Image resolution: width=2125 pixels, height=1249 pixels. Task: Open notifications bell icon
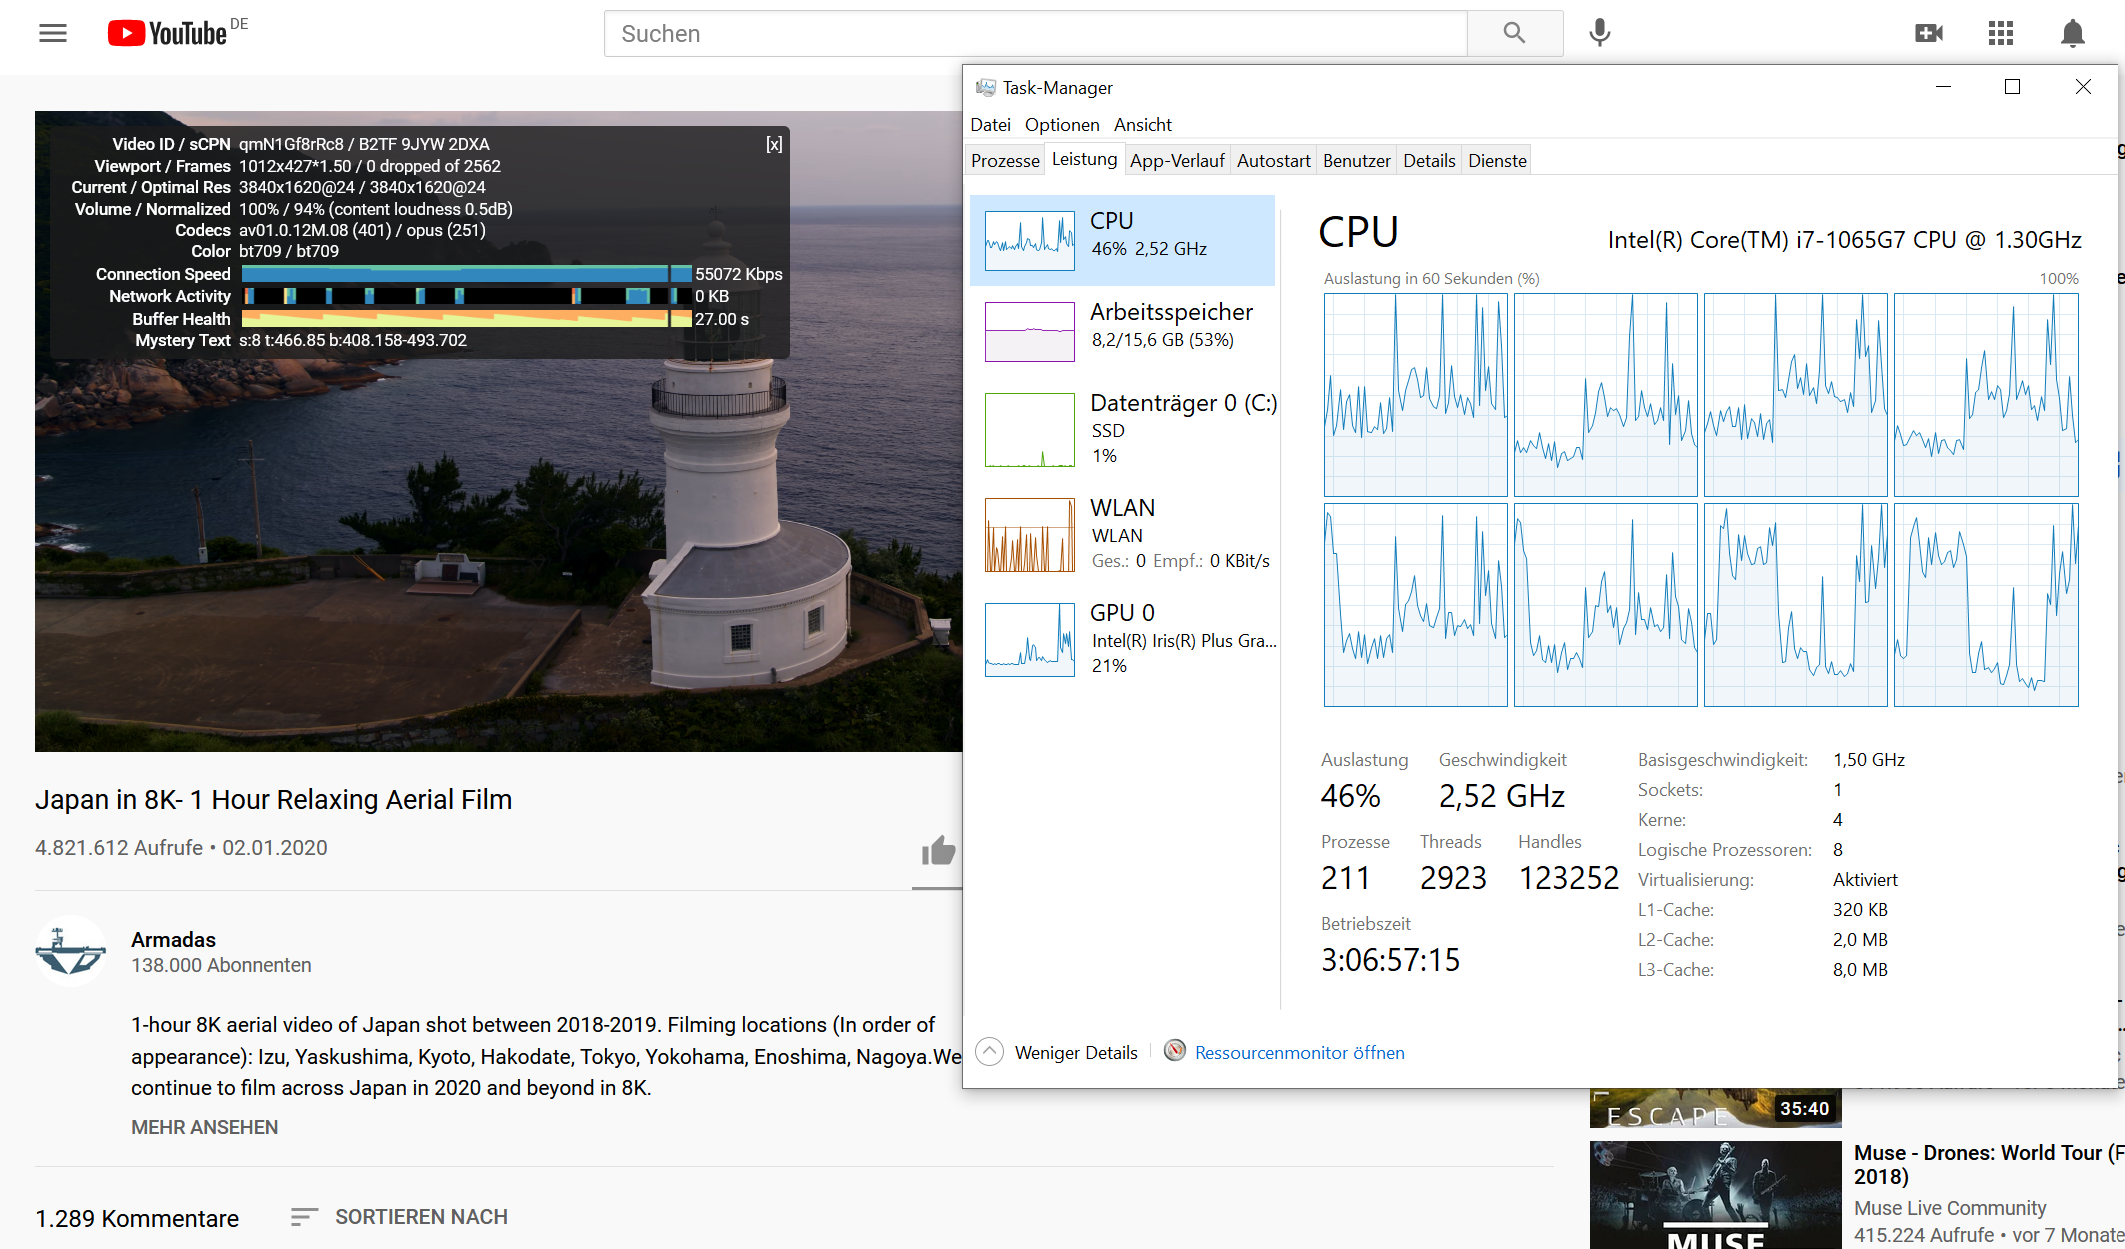2073,33
